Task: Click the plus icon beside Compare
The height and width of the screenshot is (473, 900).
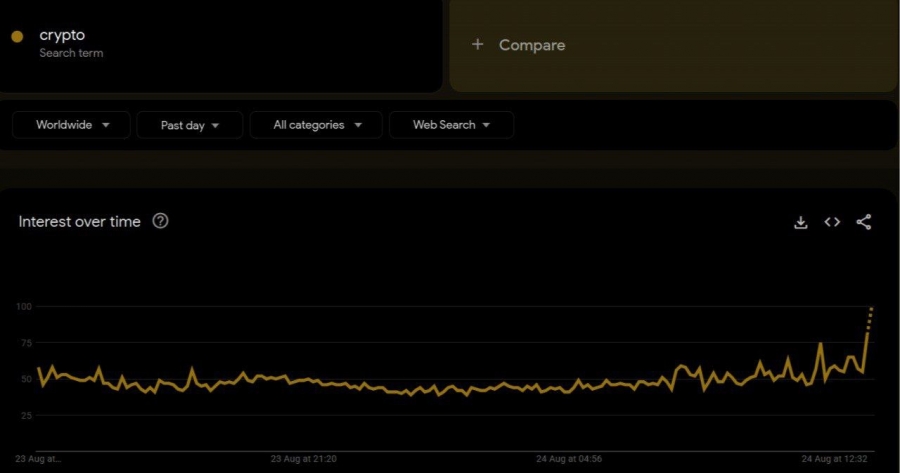Action: click(478, 45)
